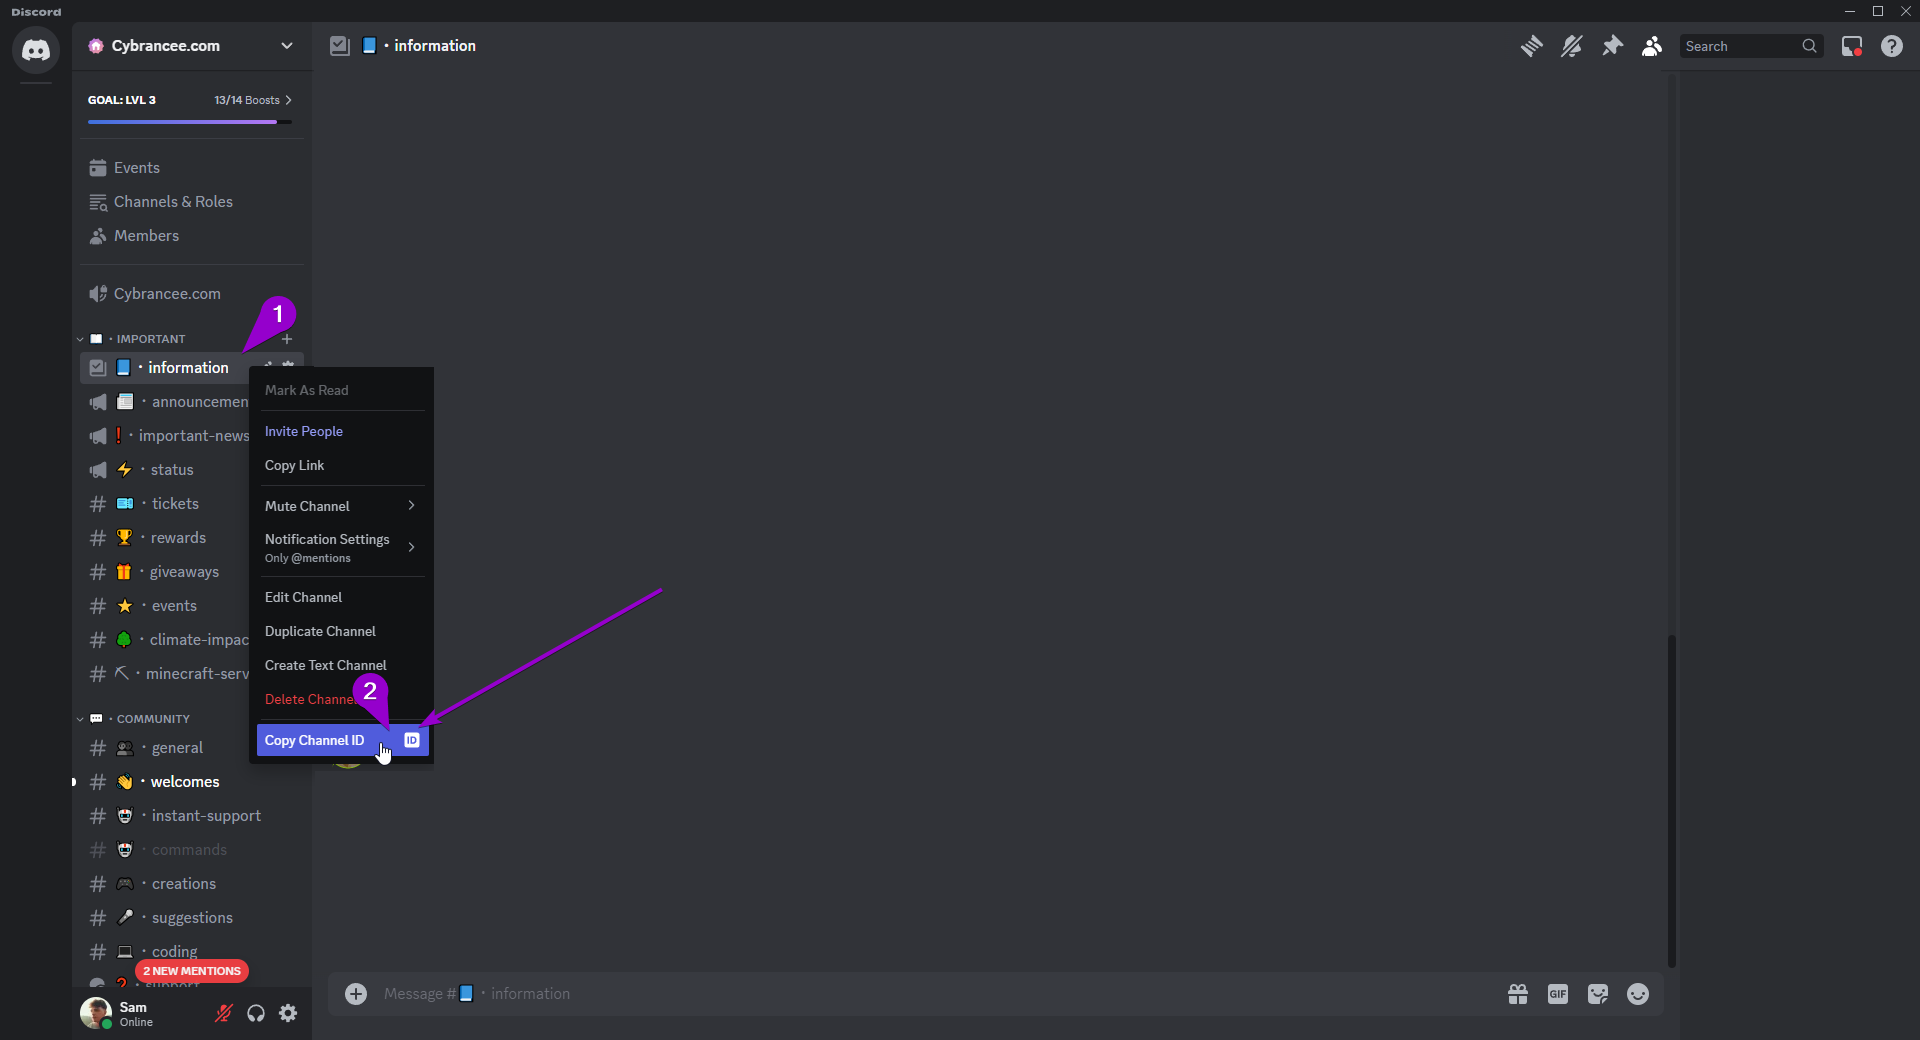Deafen audio with the headphone toggle
This screenshot has width=1920, height=1040.
[x=255, y=1013]
